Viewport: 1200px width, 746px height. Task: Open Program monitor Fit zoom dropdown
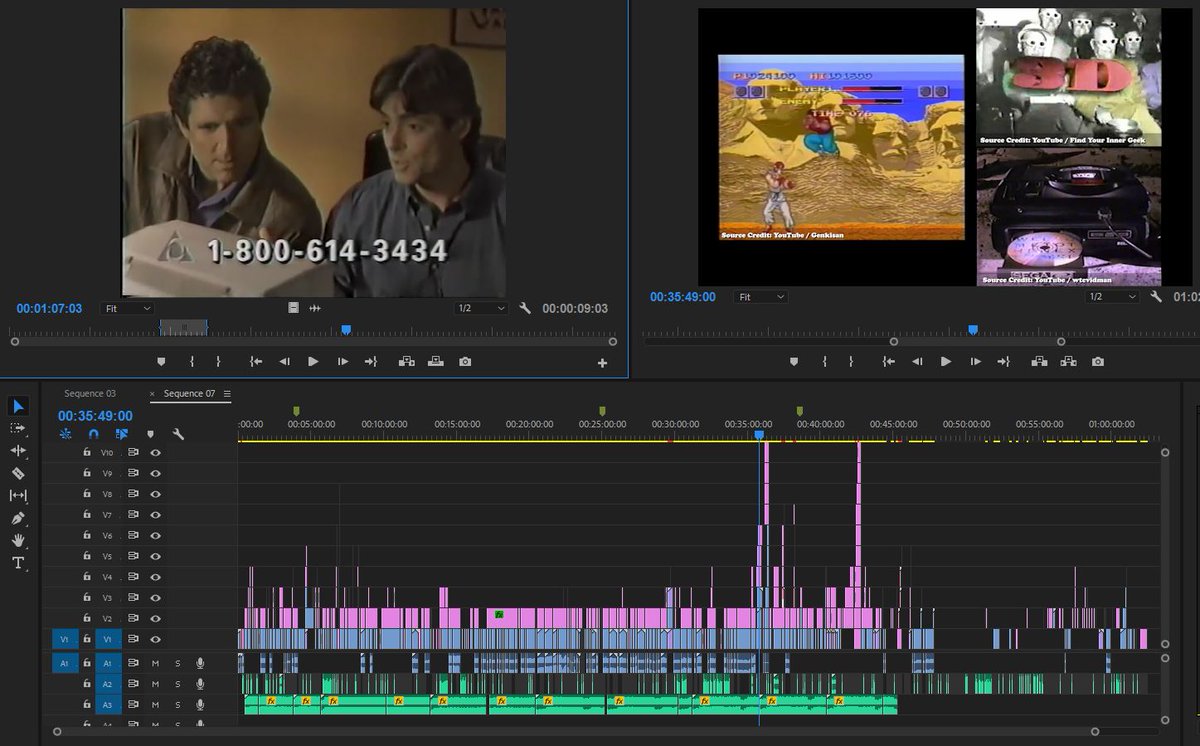(760, 297)
